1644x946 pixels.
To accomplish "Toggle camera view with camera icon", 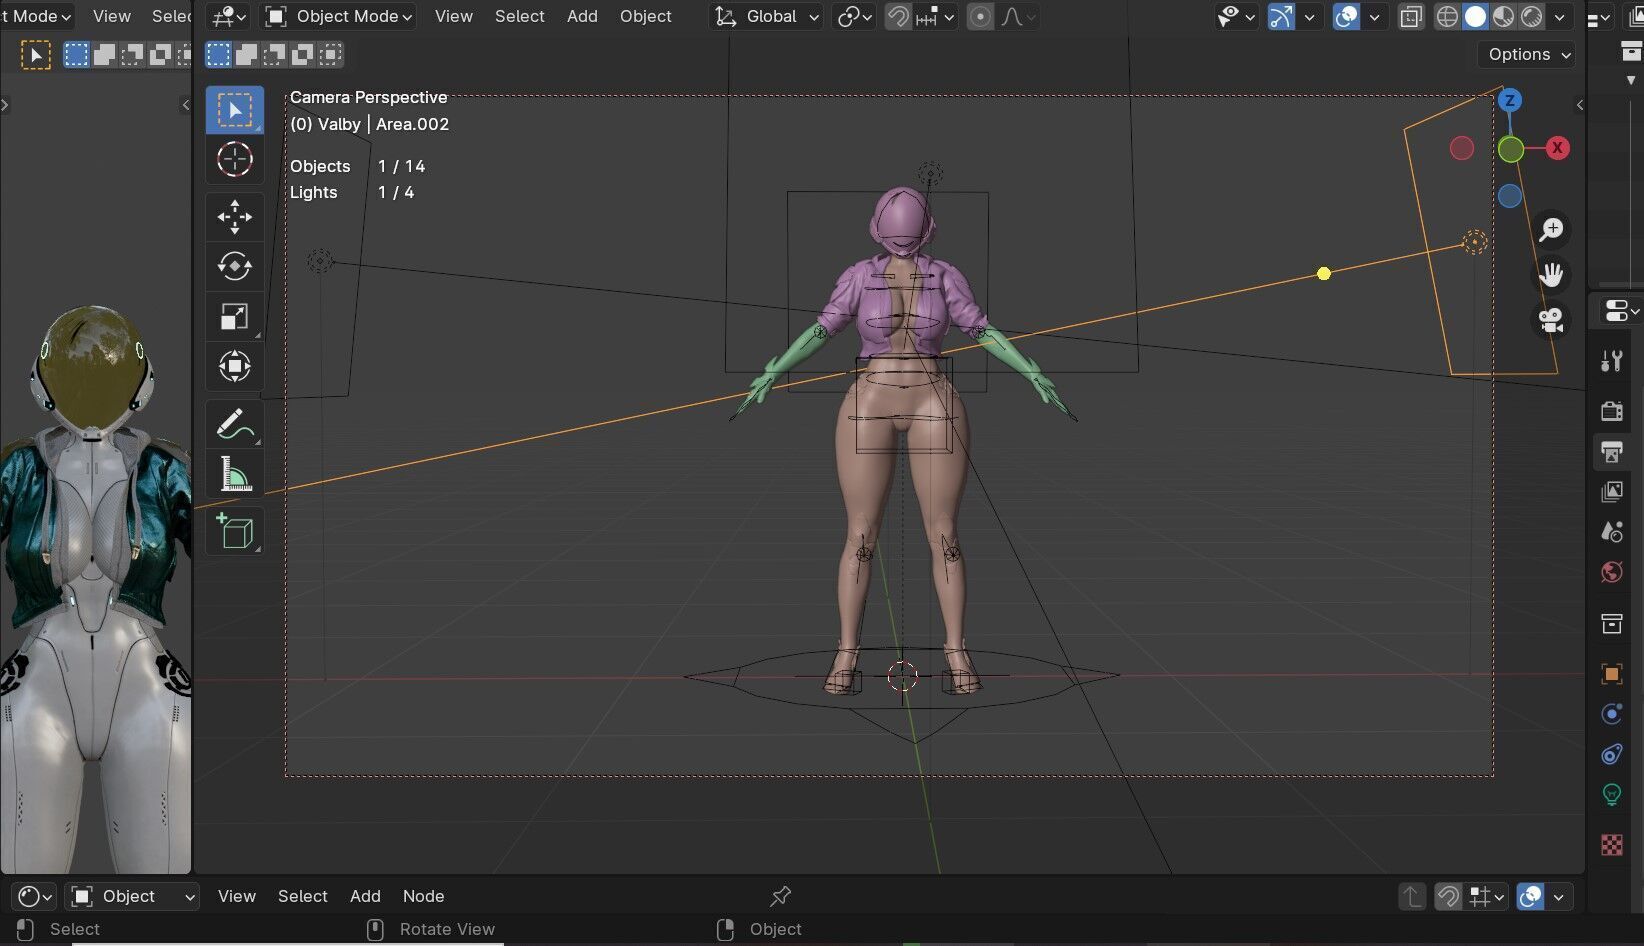I will click(1551, 320).
